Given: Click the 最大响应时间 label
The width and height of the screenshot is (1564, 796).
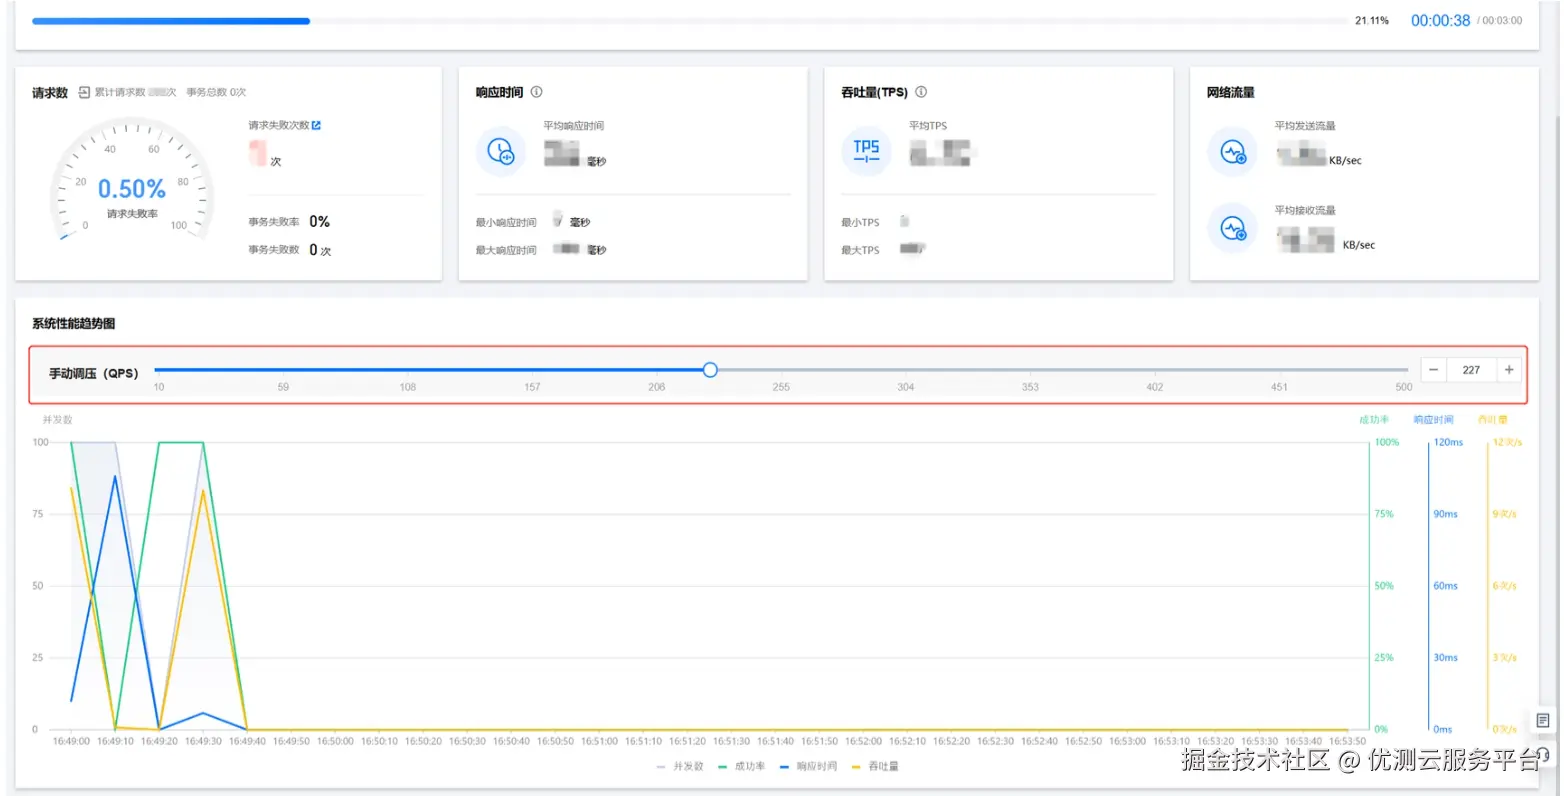Looking at the screenshot, I should (506, 250).
